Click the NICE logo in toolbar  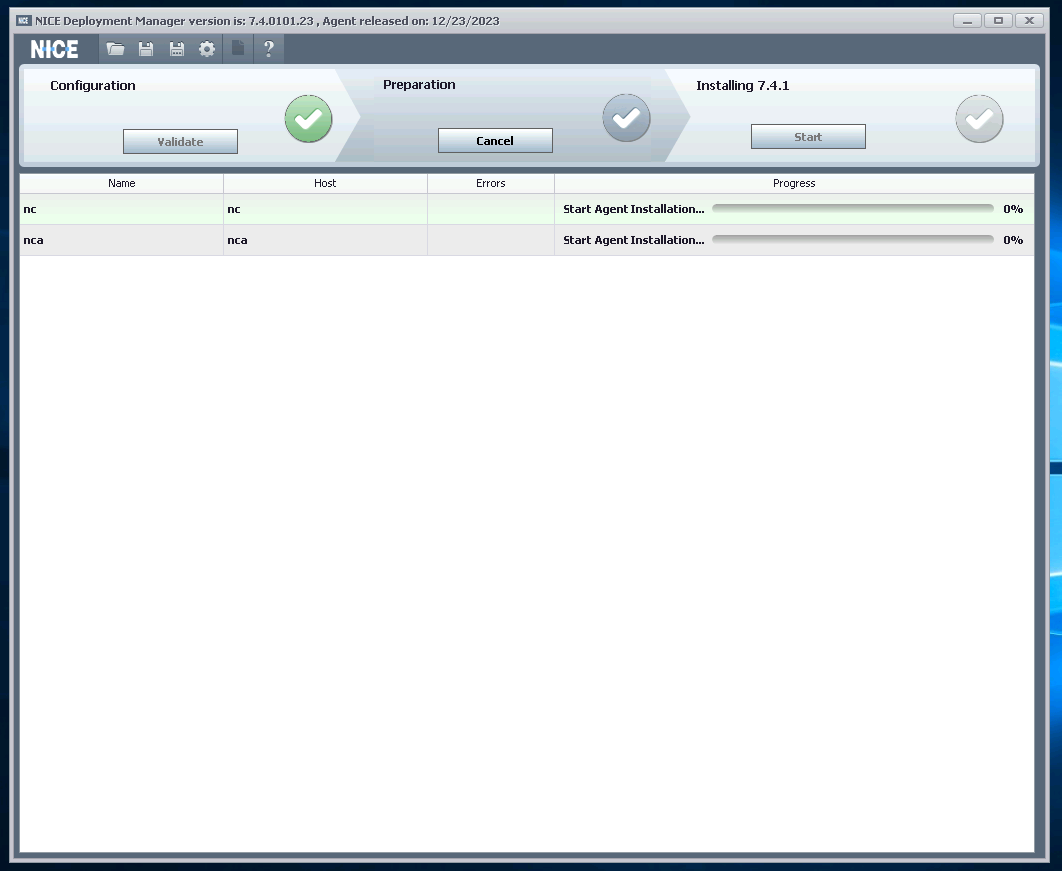pyautogui.click(x=55, y=49)
